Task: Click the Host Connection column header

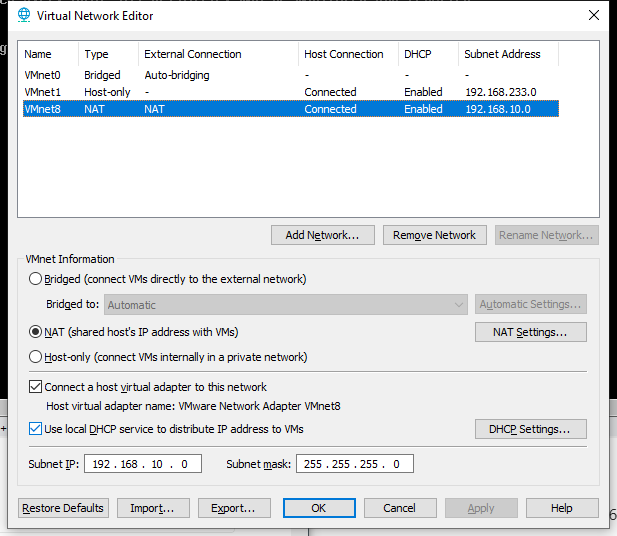Action: point(348,54)
